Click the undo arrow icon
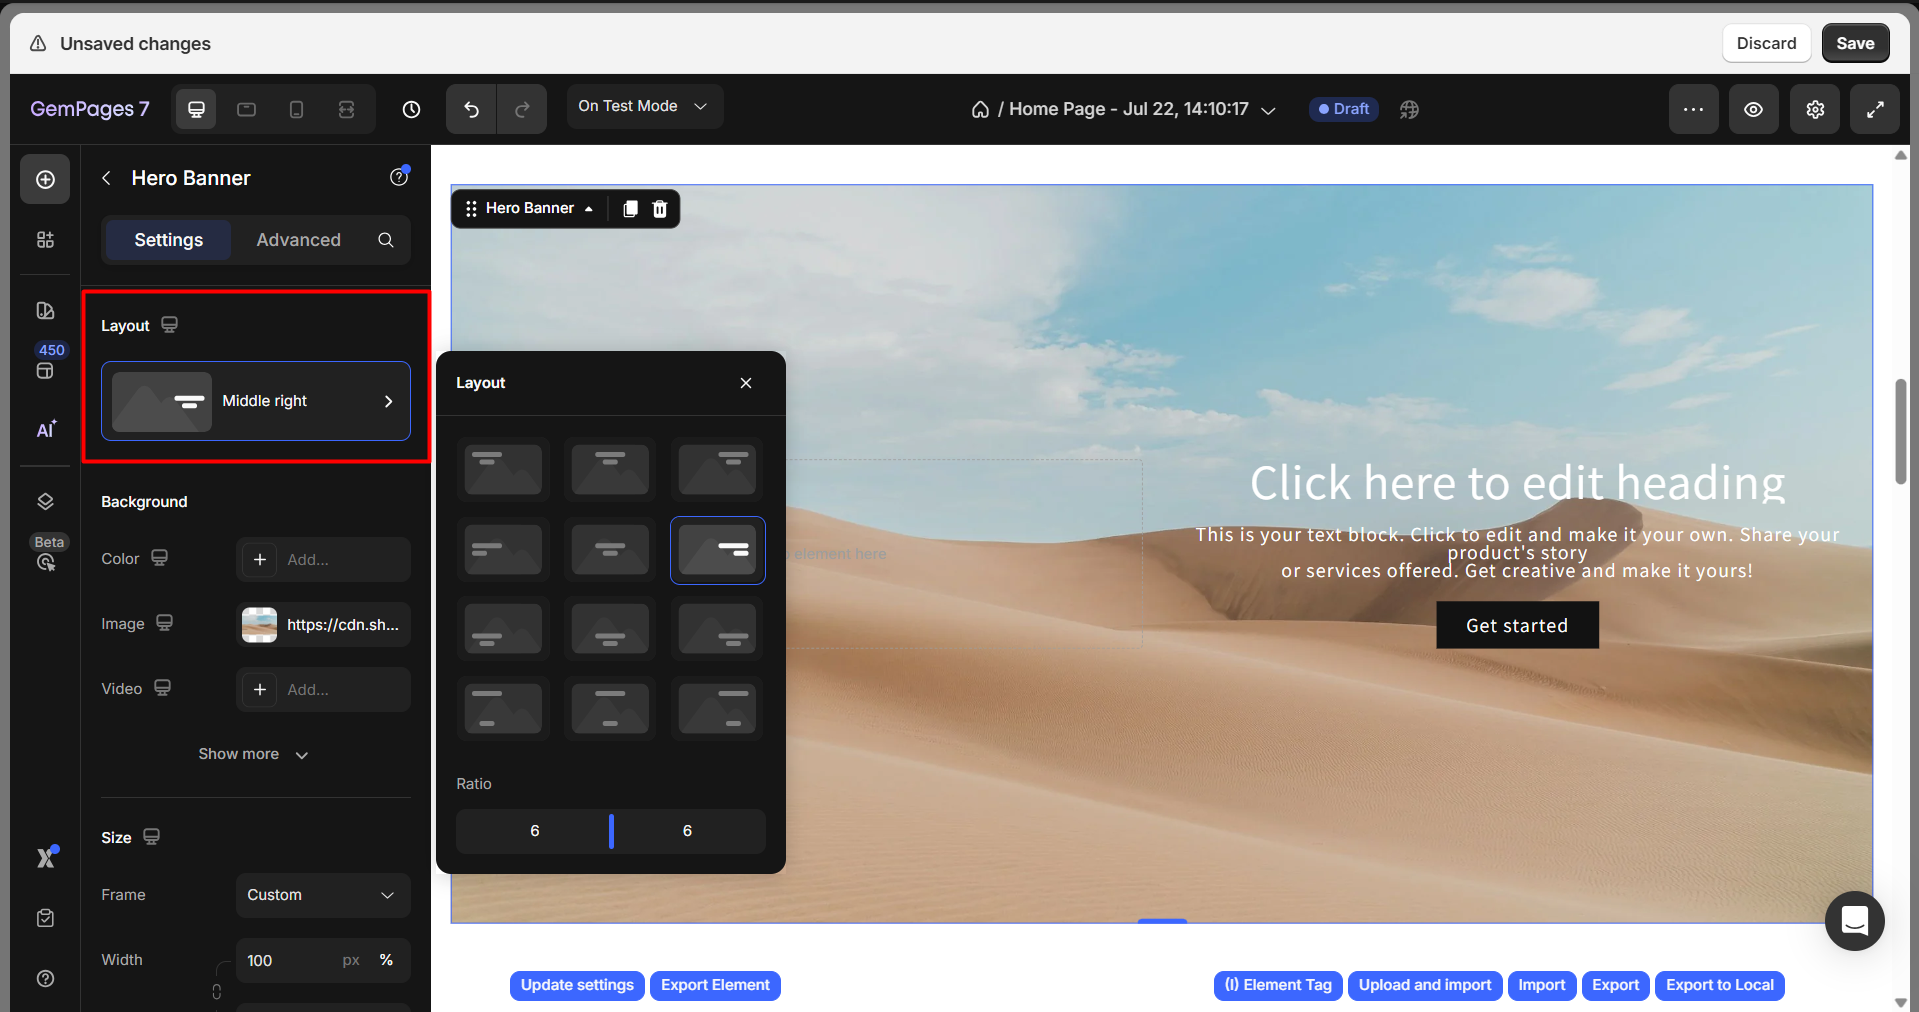Viewport: 1919px width, 1012px height. [x=471, y=110]
